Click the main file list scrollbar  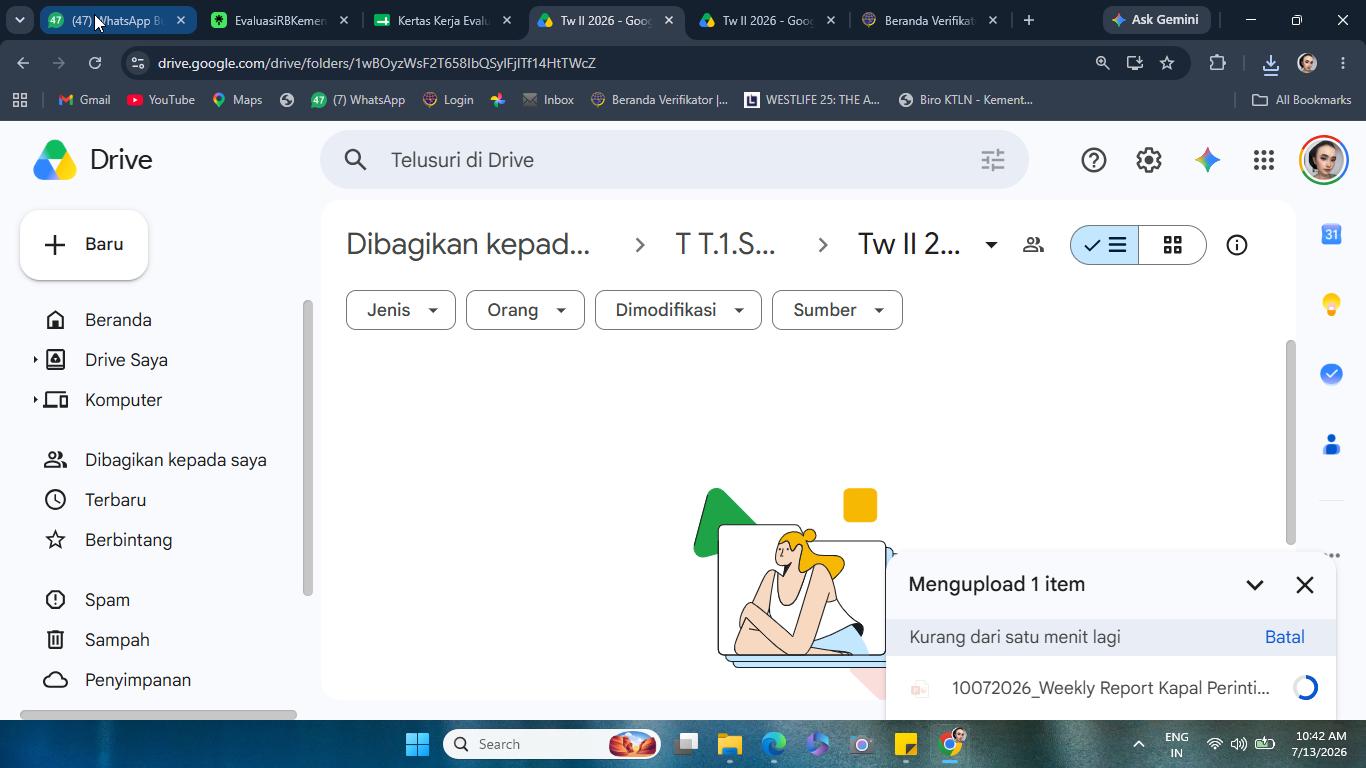pyautogui.click(x=1290, y=443)
